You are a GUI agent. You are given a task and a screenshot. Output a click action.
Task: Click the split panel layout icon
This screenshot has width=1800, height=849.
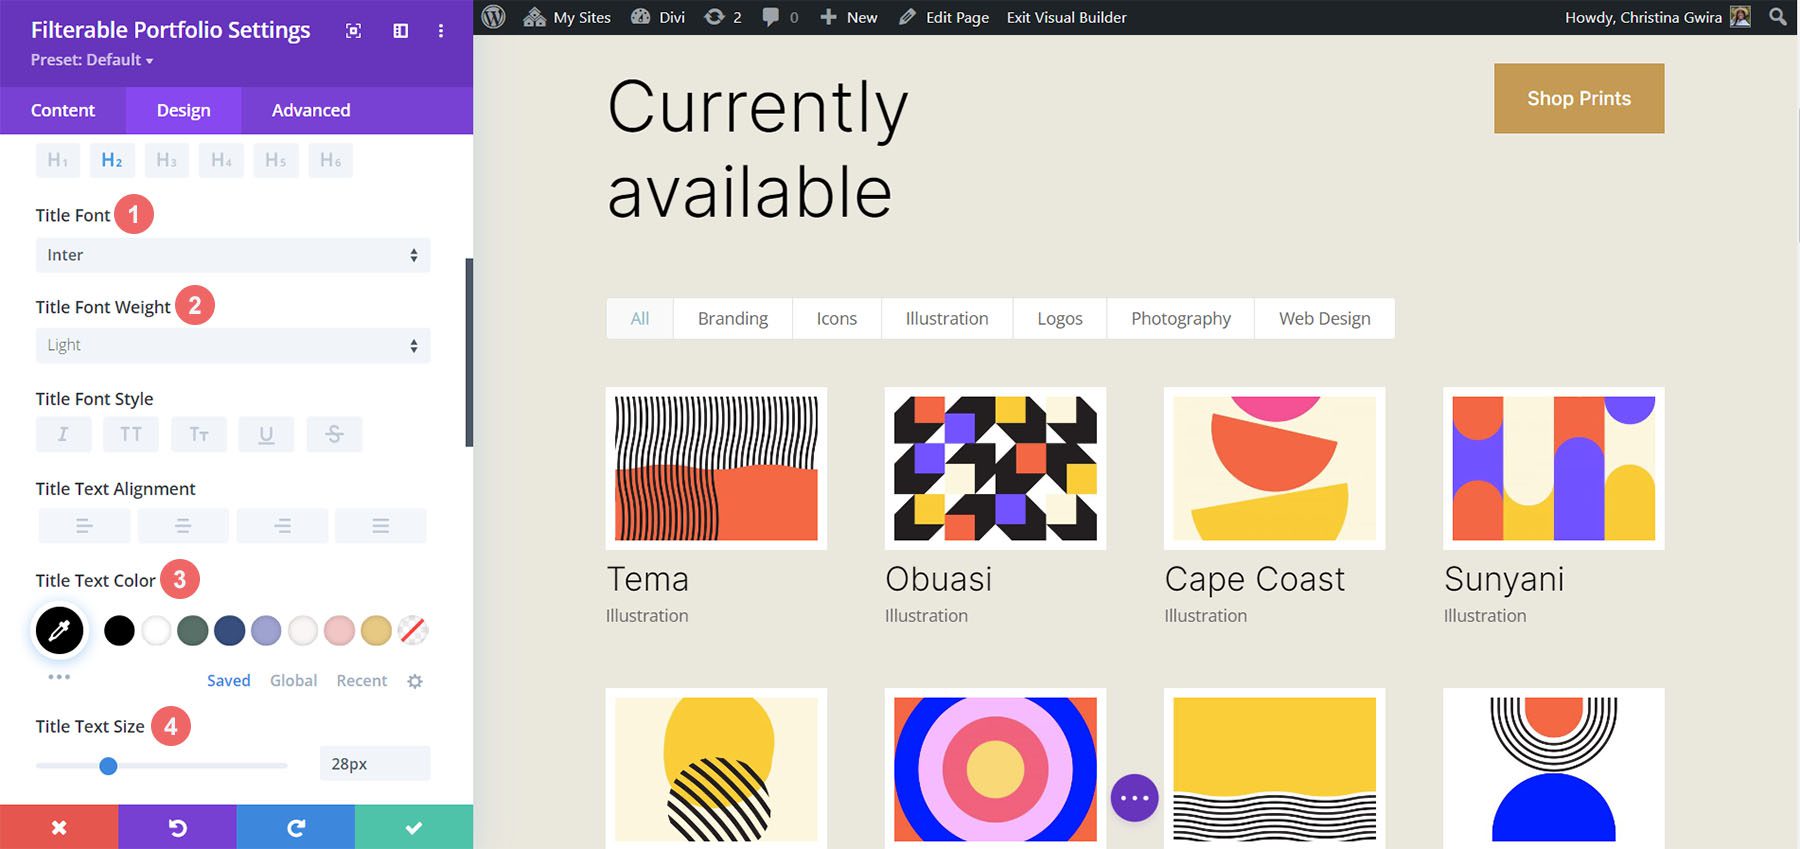pos(400,31)
